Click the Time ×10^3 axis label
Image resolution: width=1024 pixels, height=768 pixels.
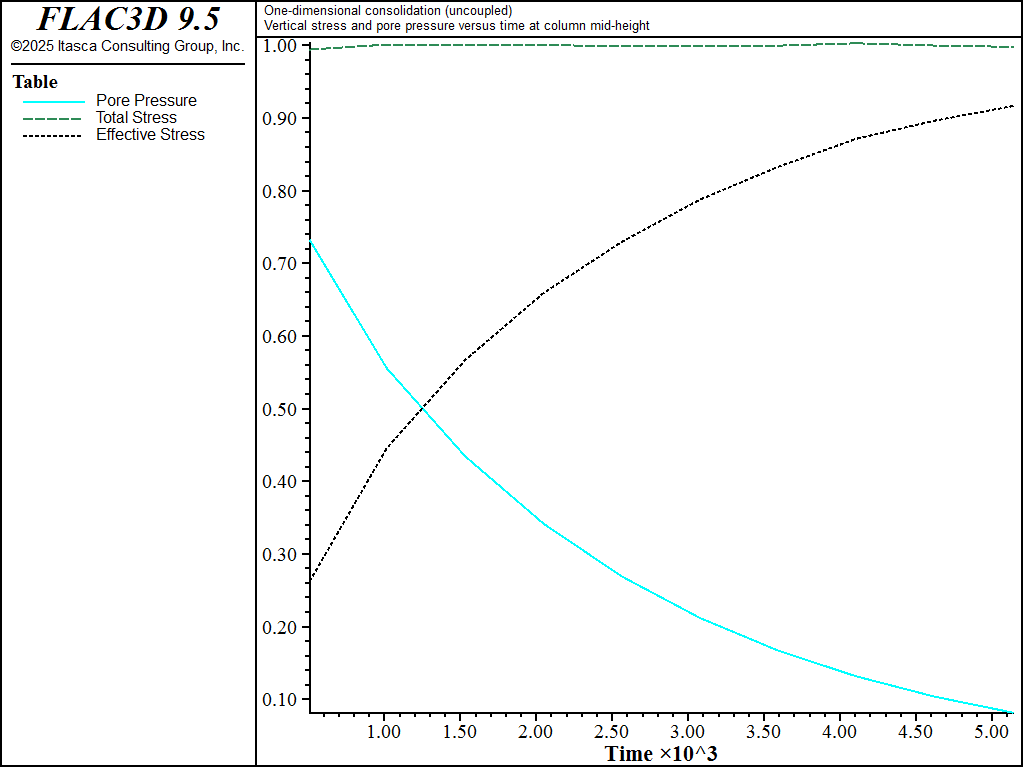(661, 754)
